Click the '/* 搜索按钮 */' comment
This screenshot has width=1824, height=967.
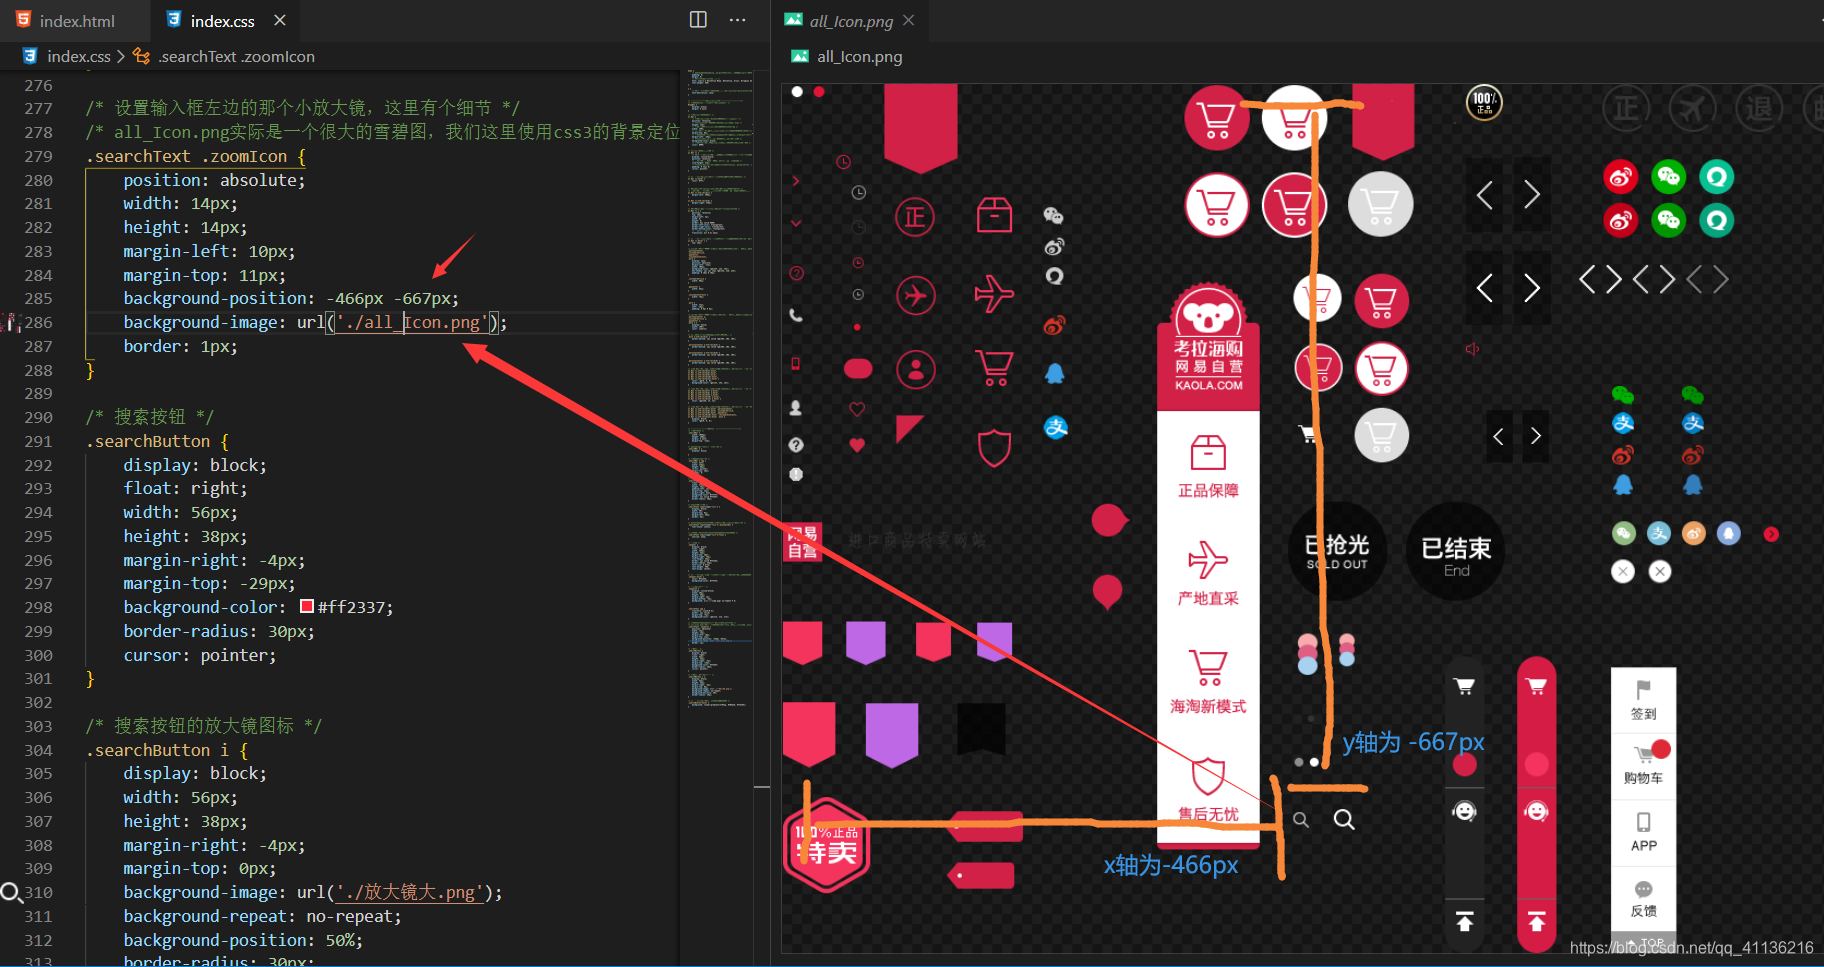click(149, 417)
